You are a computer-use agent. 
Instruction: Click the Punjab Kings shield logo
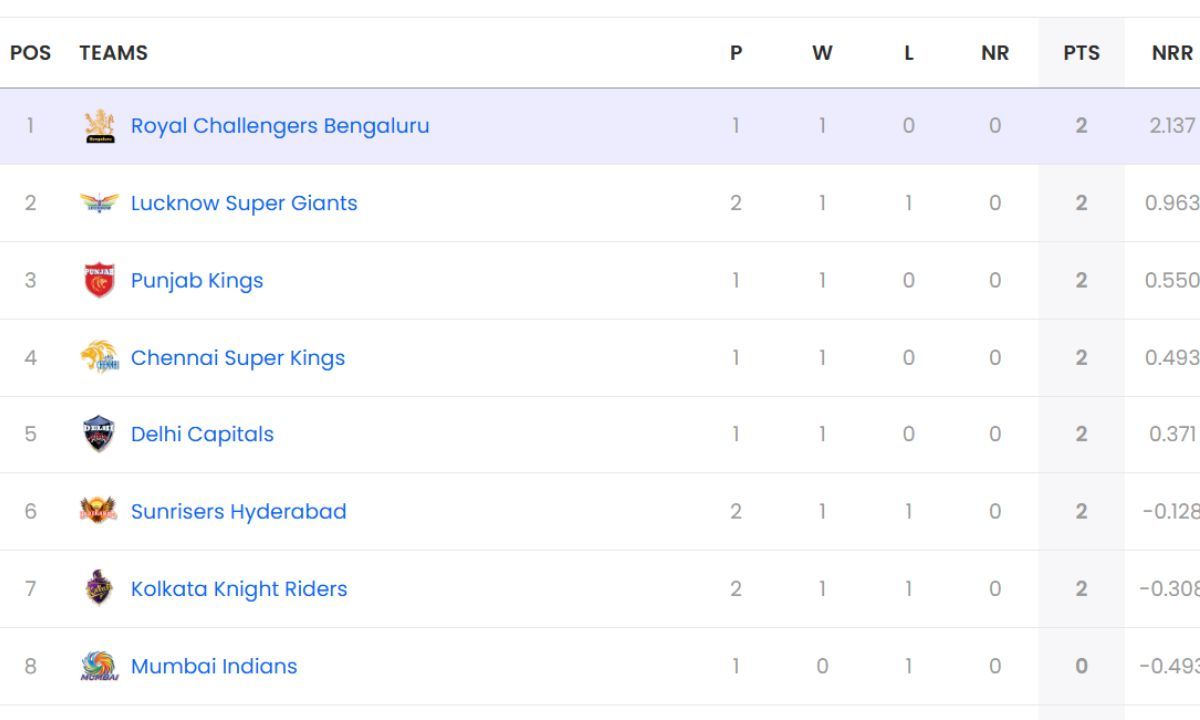(99, 280)
